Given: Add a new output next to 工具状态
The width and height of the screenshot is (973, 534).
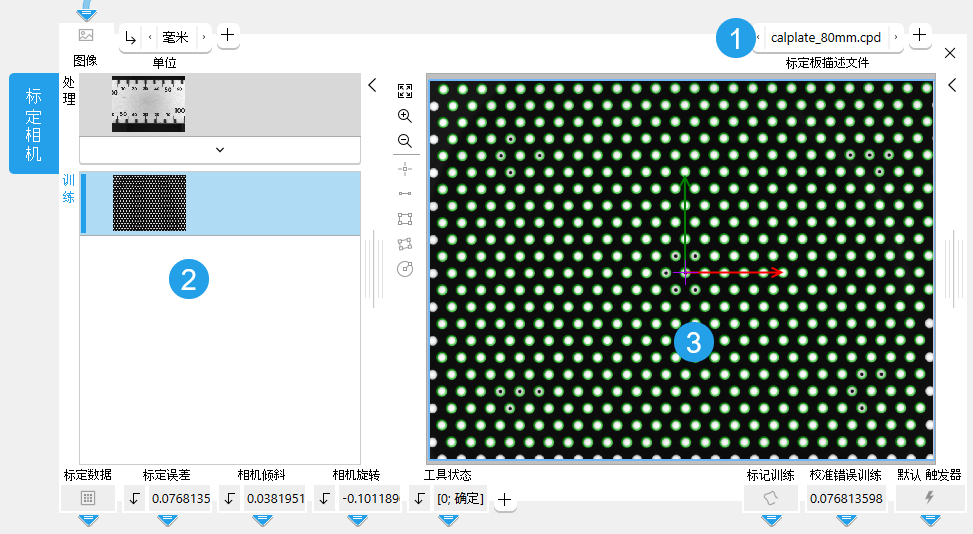Looking at the screenshot, I should pyautogui.click(x=505, y=499).
